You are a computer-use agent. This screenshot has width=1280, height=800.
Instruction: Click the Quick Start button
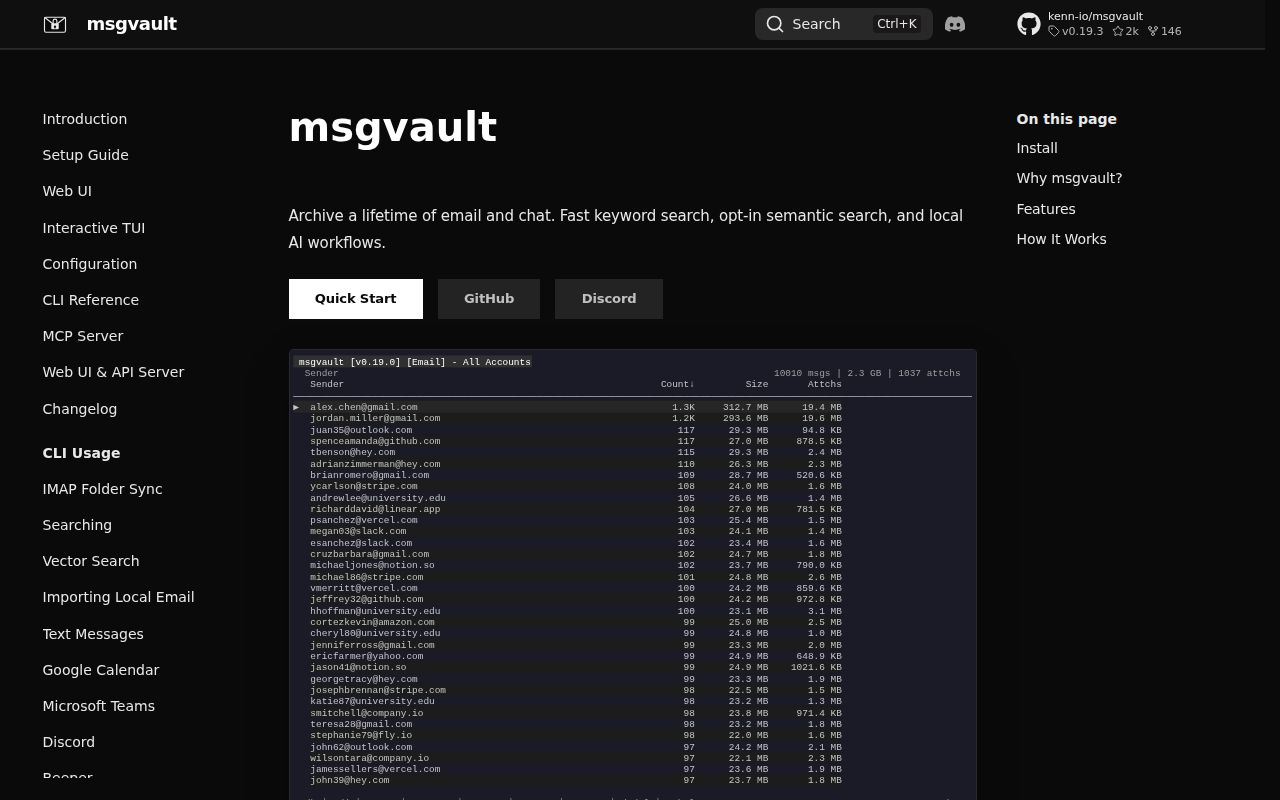pyautogui.click(x=356, y=299)
